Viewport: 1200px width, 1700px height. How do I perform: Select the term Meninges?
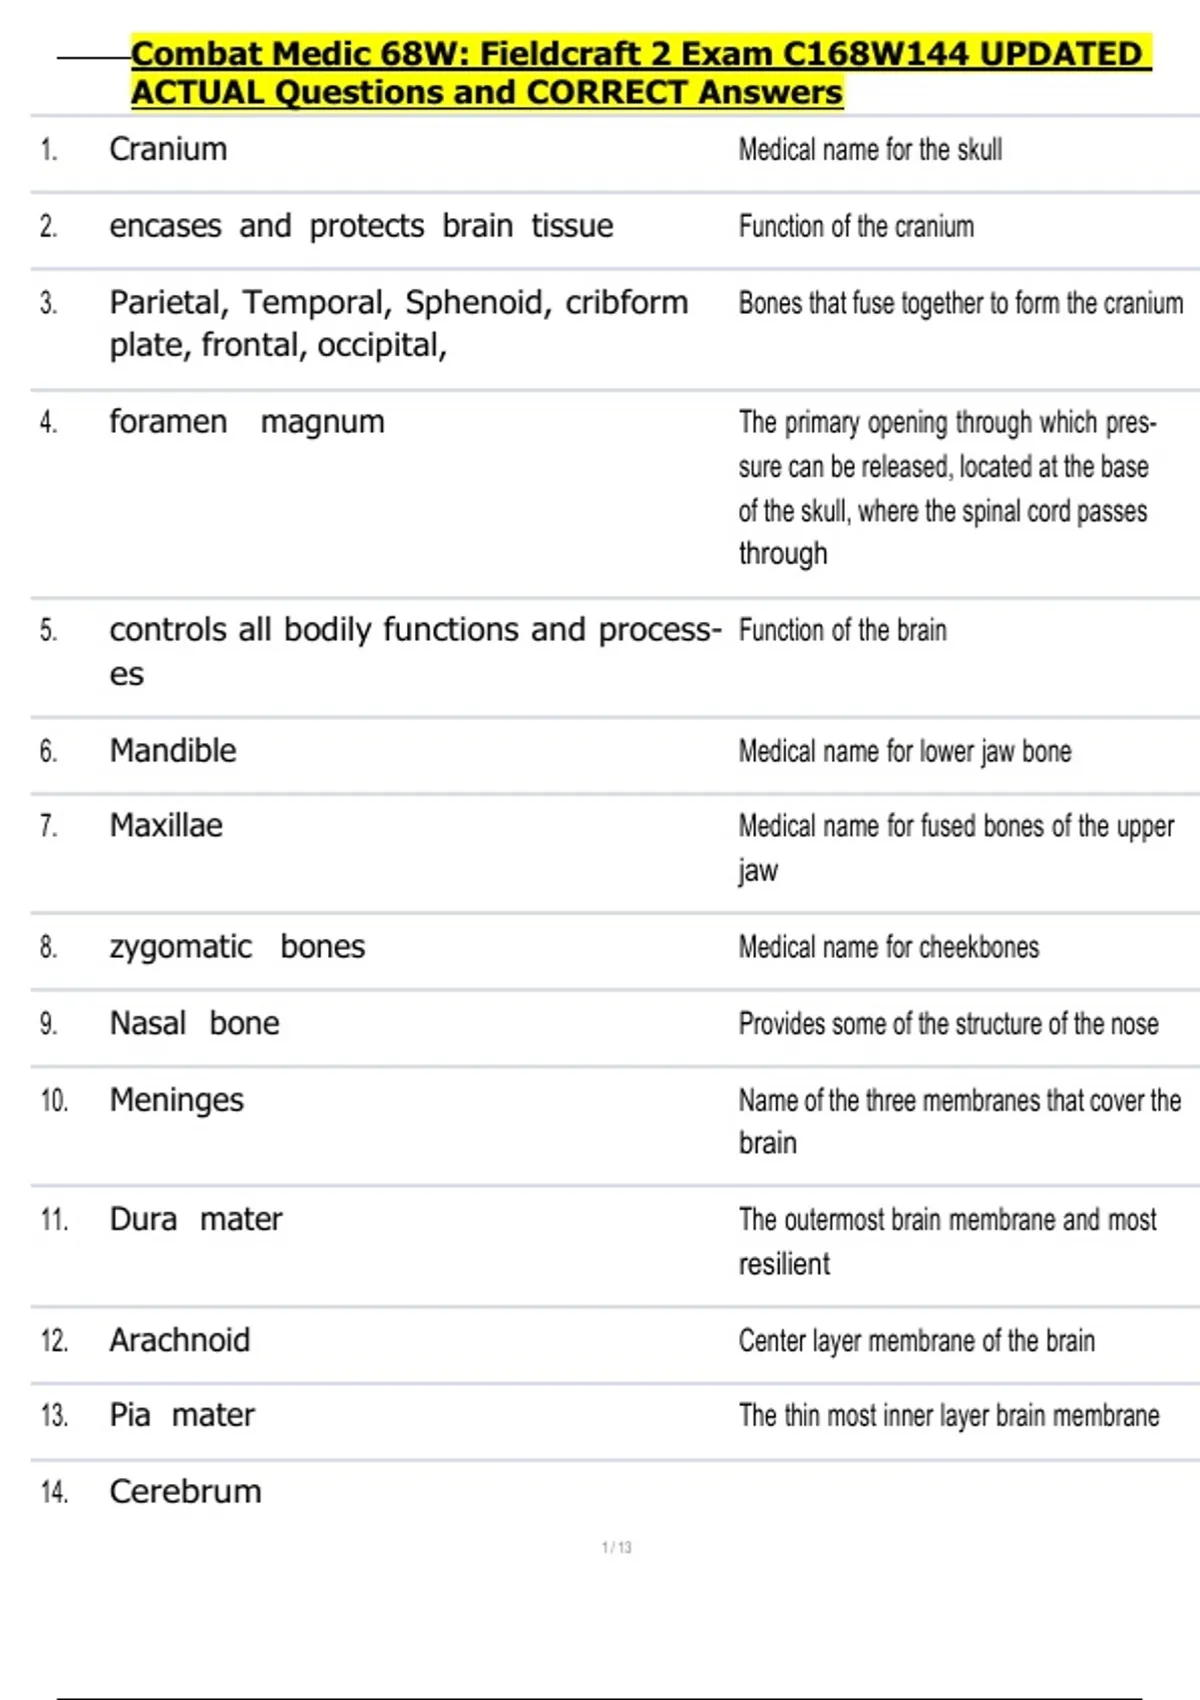176,1101
